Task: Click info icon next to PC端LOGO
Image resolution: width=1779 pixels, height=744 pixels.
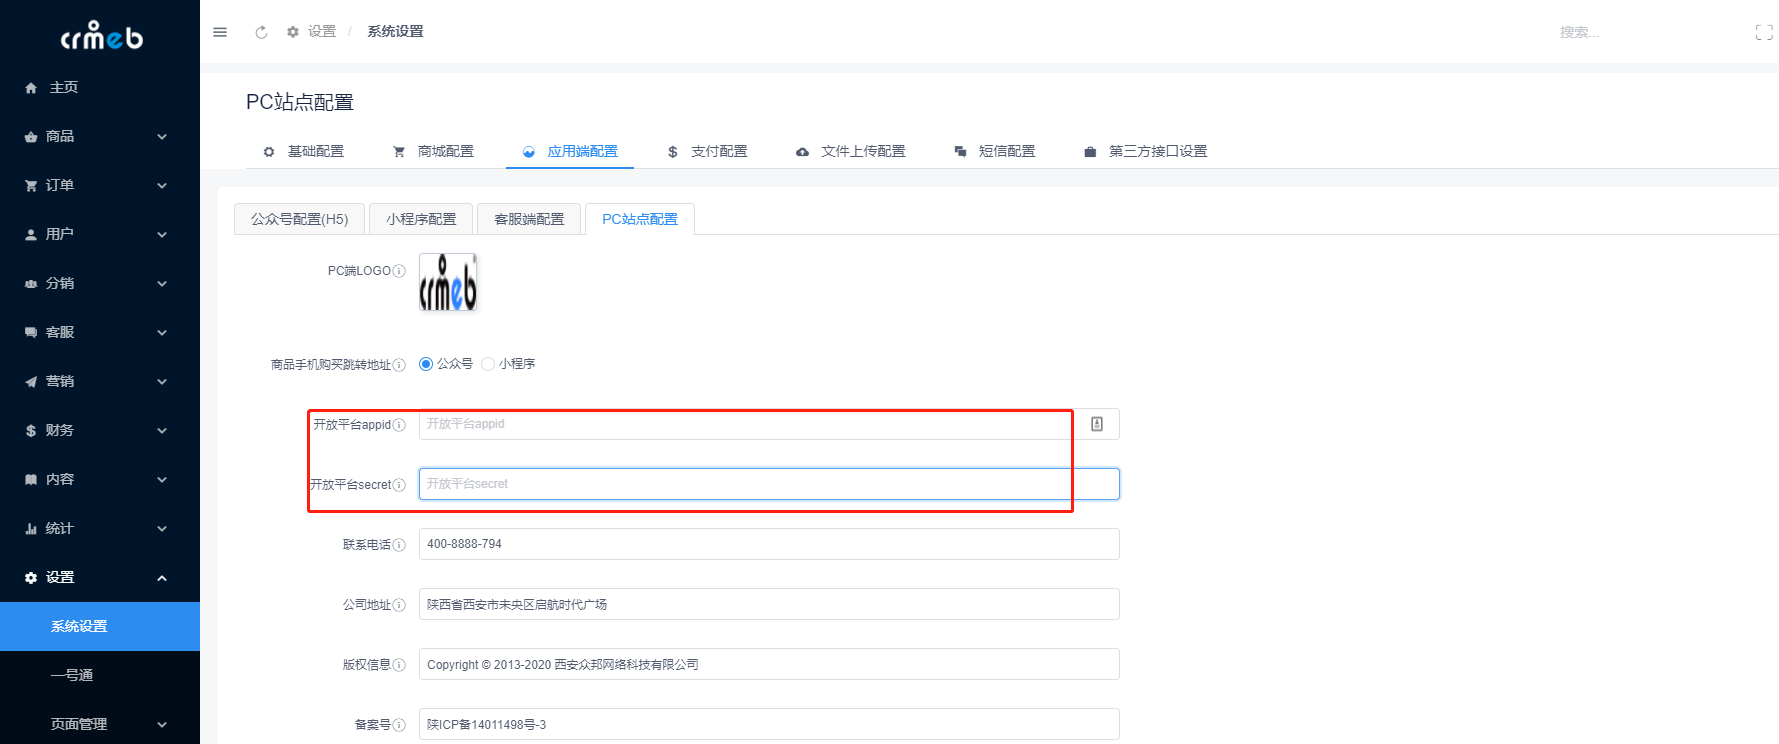Action: pyautogui.click(x=399, y=271)
